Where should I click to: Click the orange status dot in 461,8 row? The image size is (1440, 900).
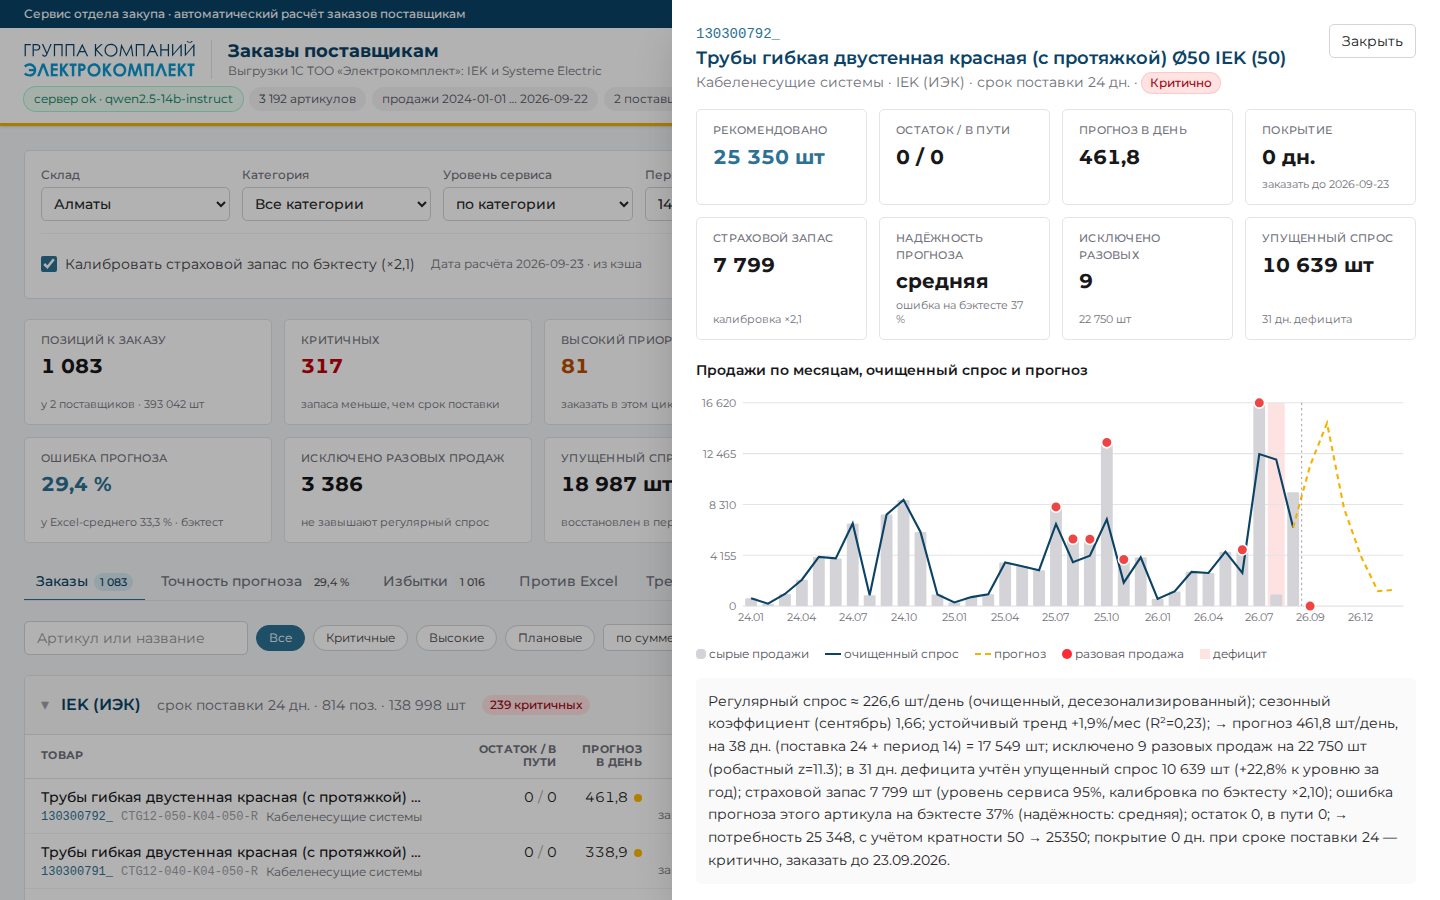tap(638, 798)
